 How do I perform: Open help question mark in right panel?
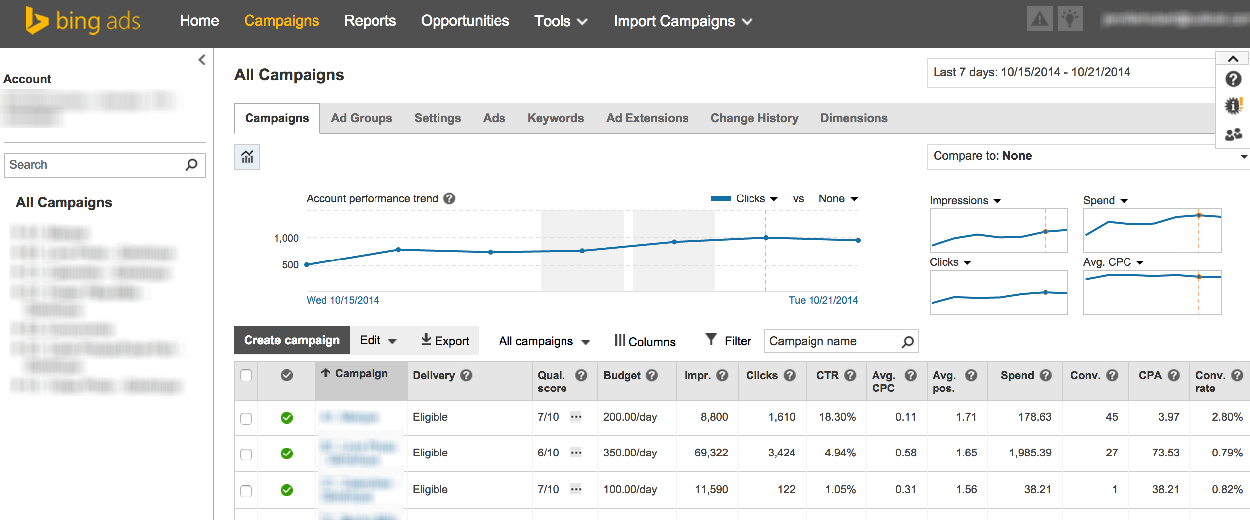(x=1233, y=79)
